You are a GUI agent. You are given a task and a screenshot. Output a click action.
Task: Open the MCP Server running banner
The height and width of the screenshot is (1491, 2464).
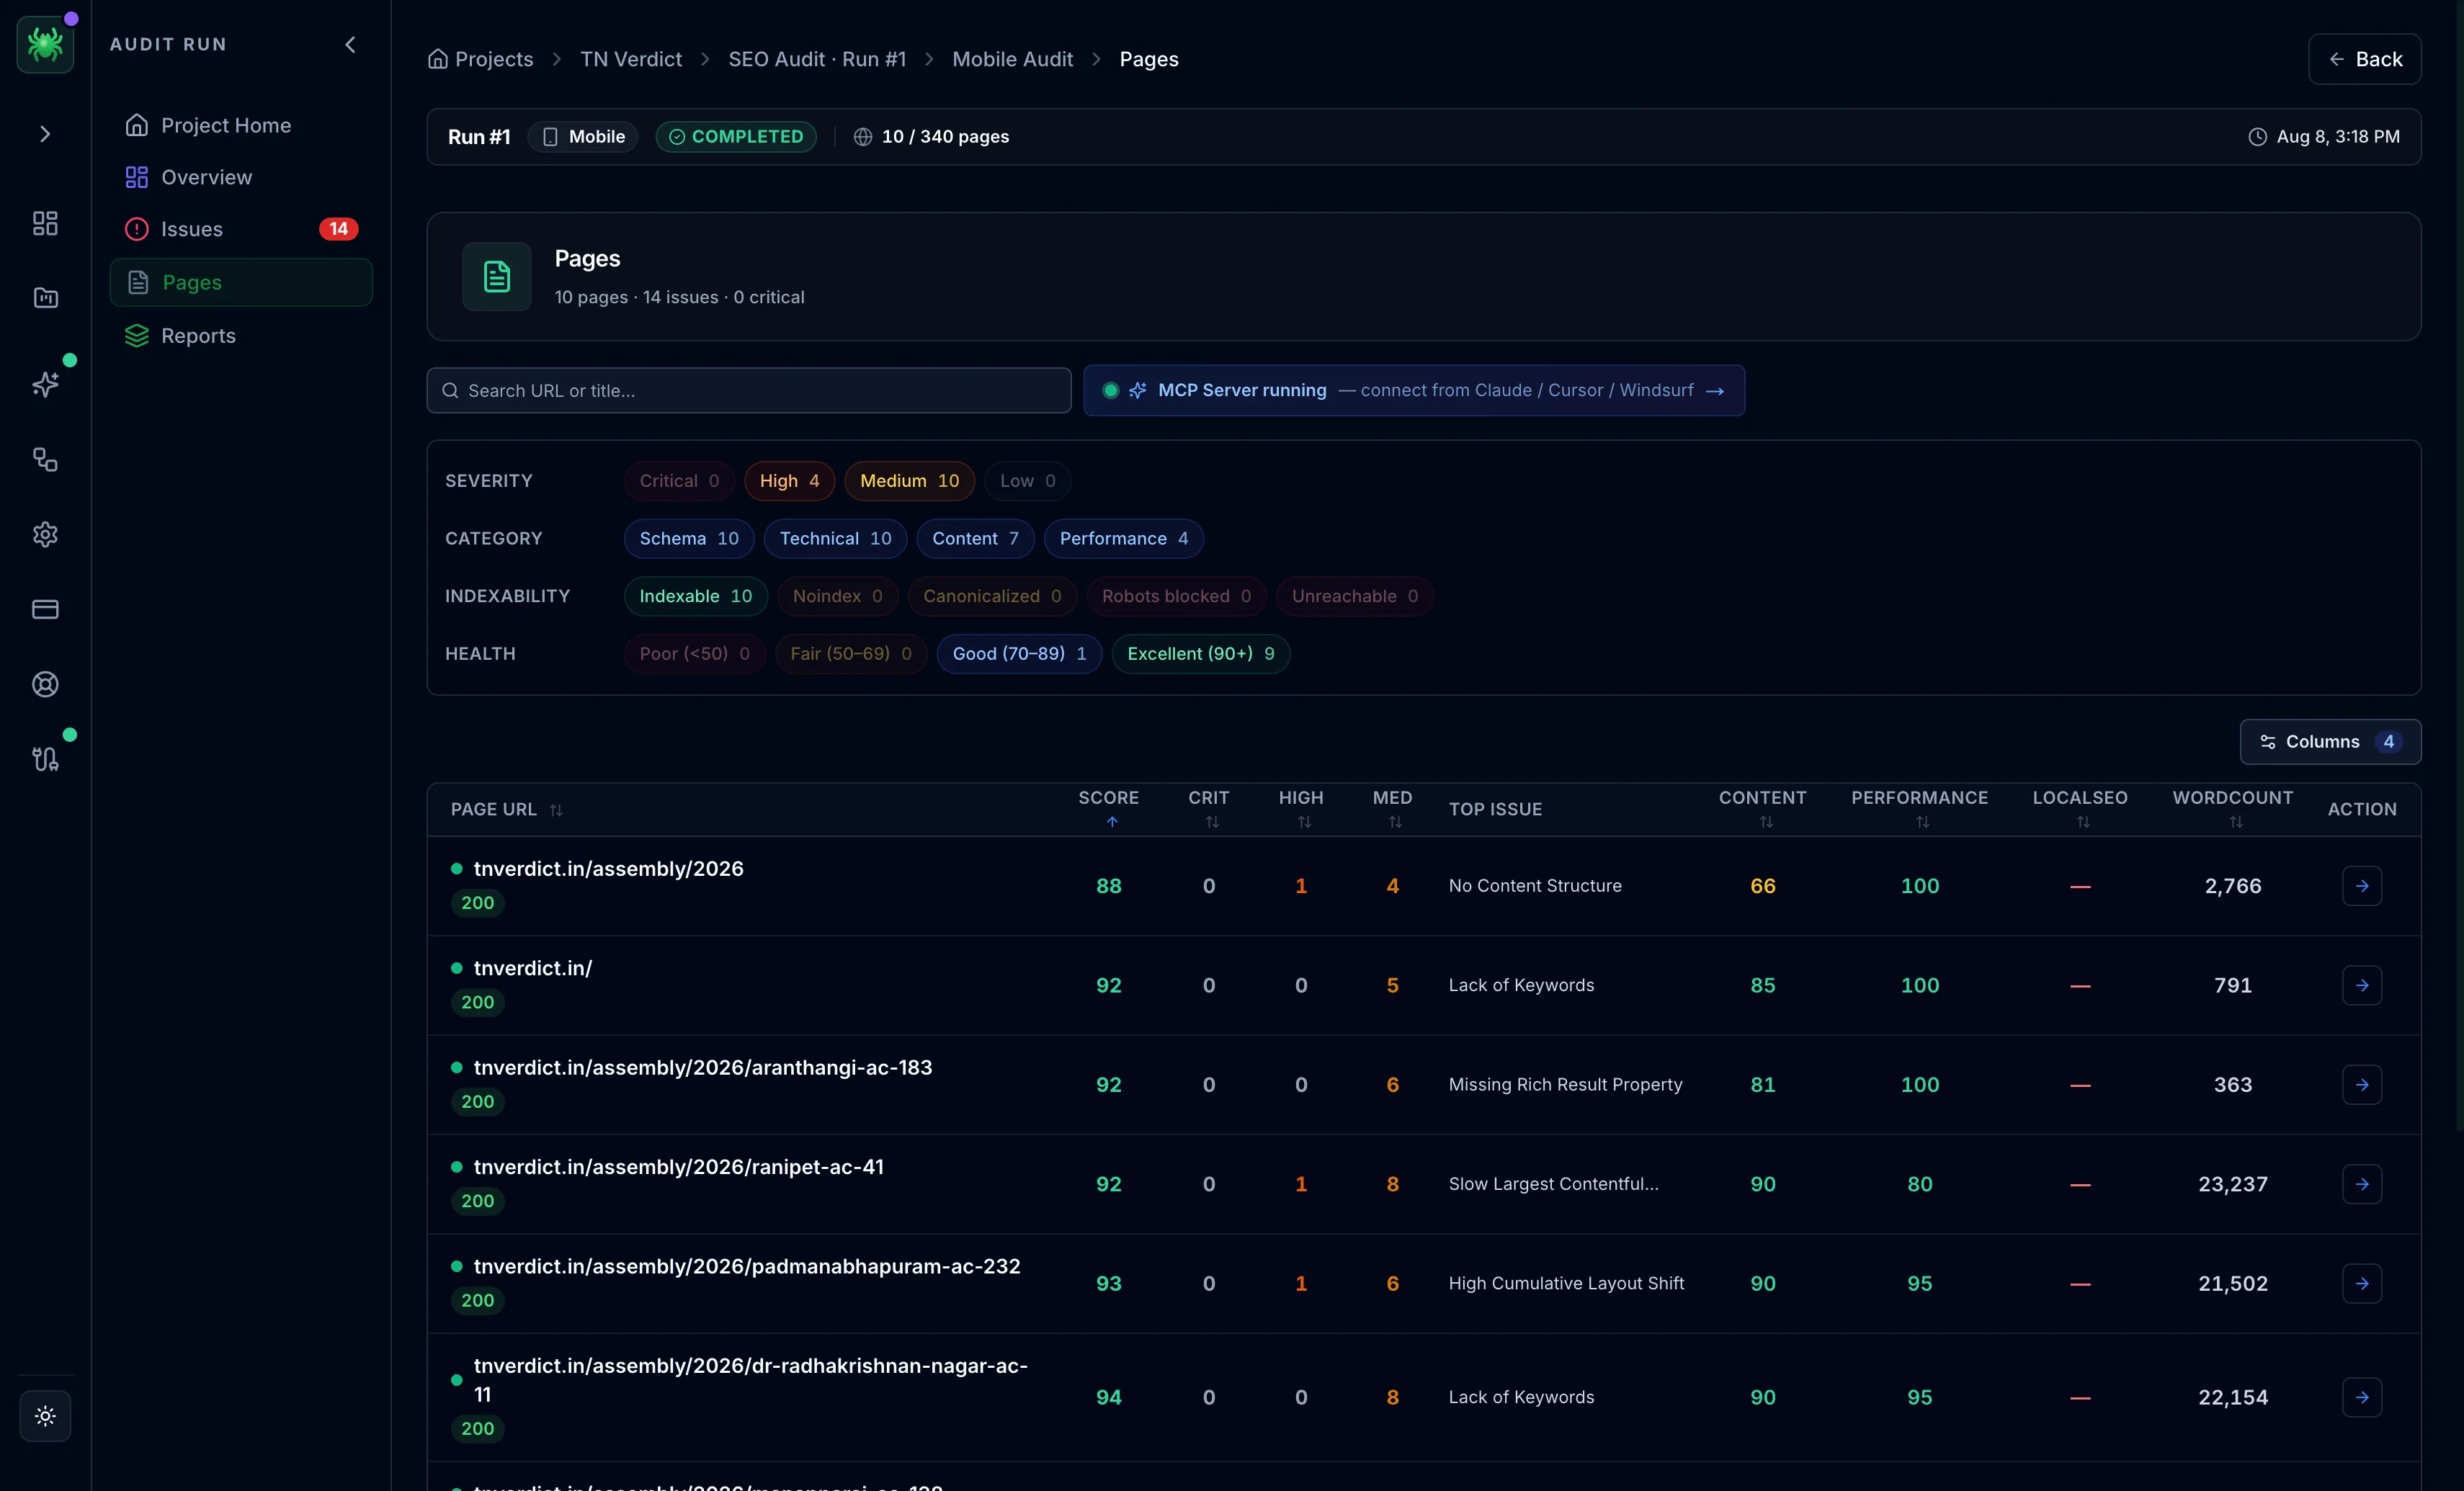click(1414, 390)
